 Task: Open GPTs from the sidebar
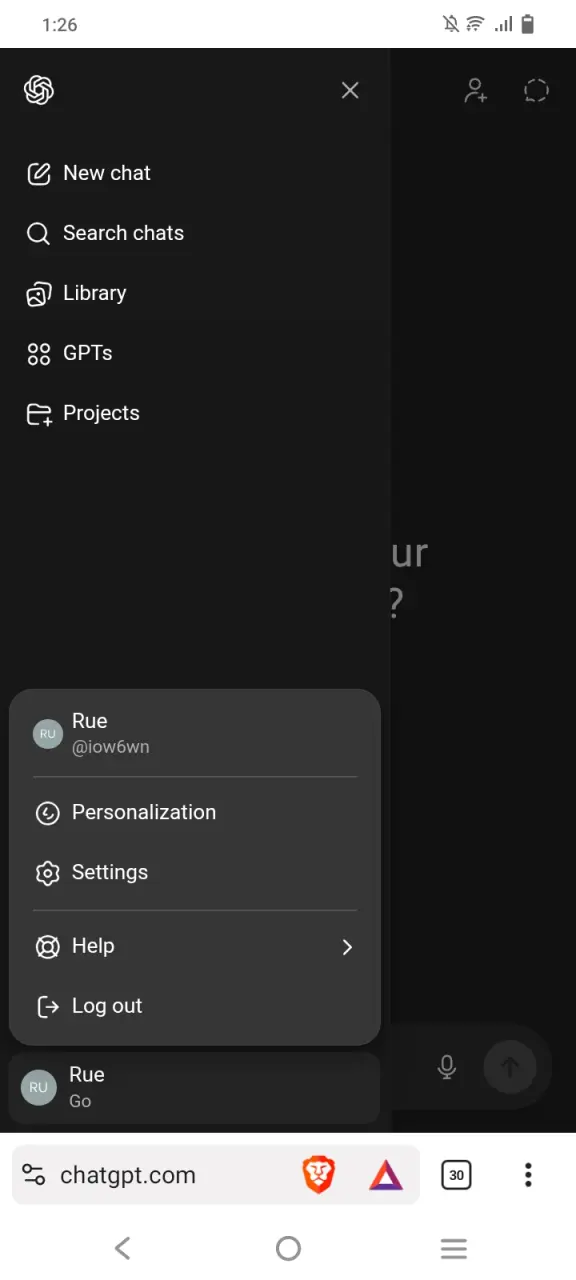tap(195, 353)
